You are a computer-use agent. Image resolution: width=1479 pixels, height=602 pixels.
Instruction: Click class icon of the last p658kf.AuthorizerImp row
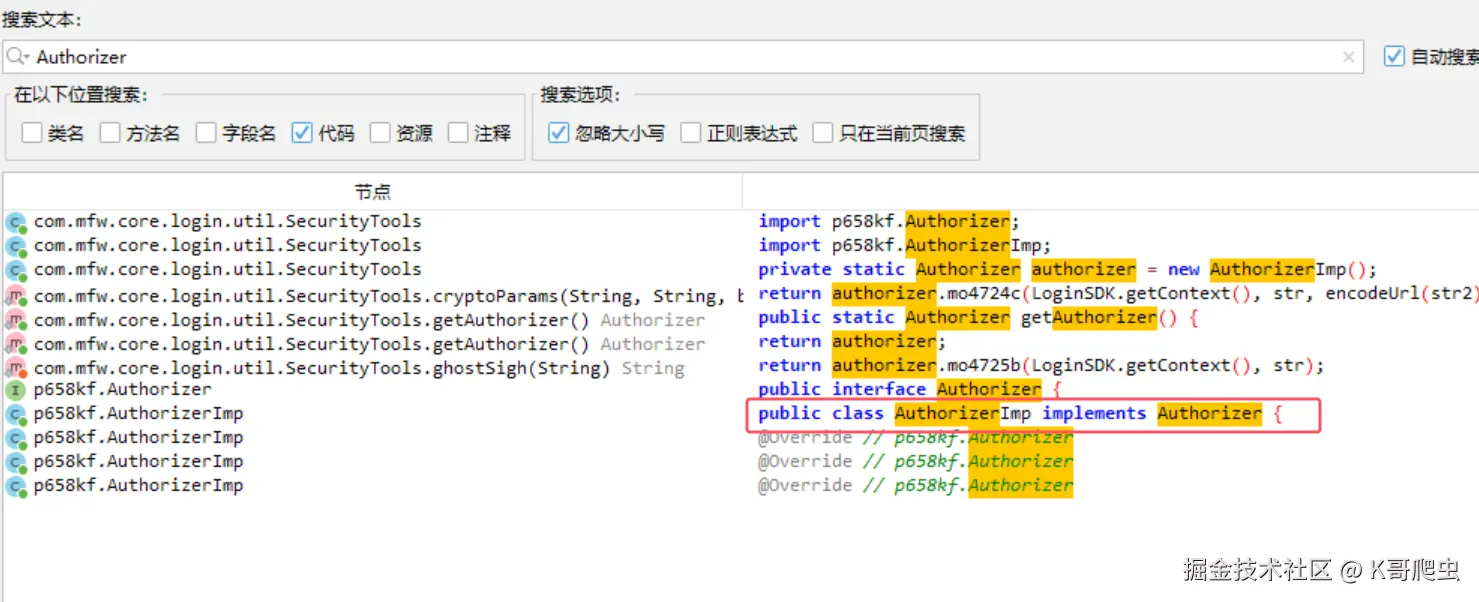point(15,486)
